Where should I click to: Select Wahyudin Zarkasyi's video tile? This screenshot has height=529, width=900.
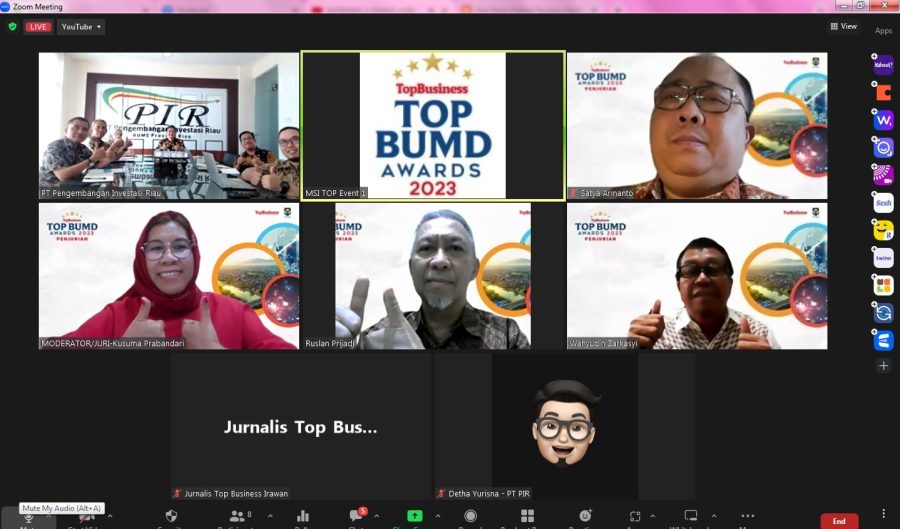(x=697, y=276)
